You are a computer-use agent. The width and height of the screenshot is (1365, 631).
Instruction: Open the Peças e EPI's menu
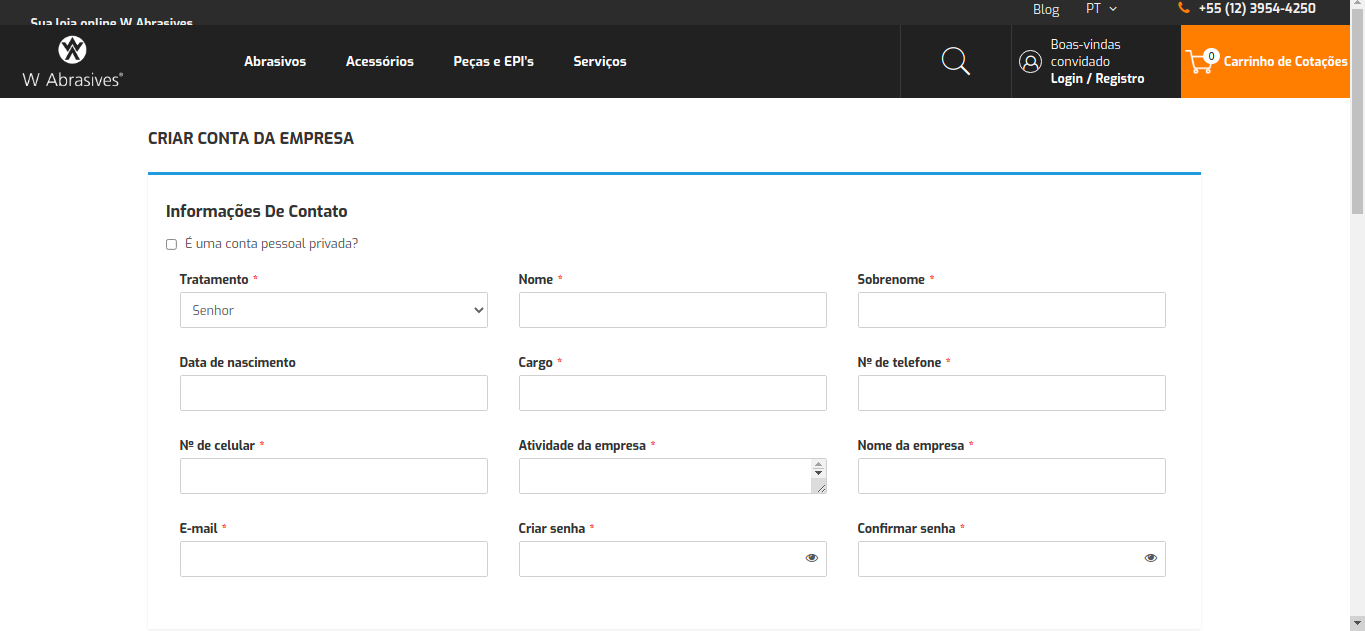click(494, 61)
